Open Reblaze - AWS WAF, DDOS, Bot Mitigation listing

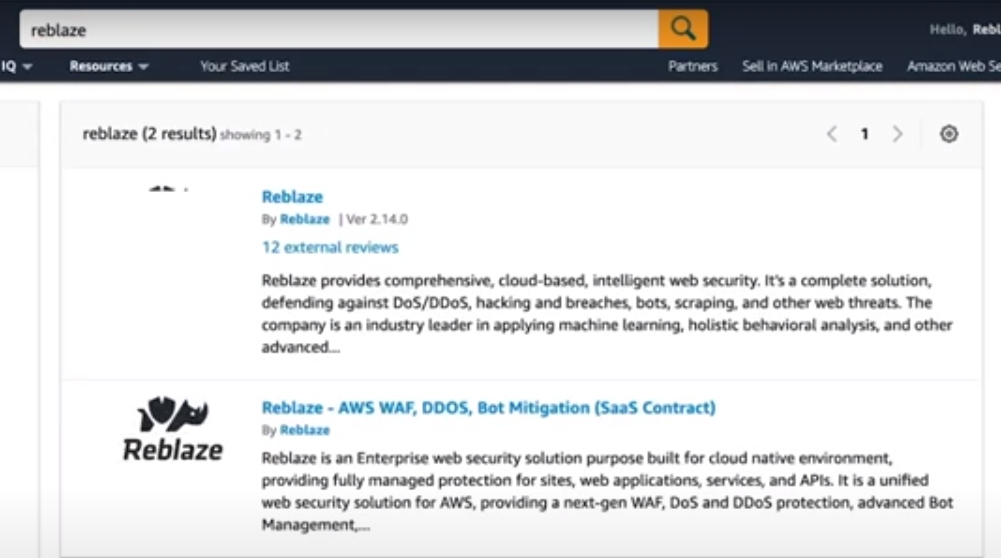(488, 408)
